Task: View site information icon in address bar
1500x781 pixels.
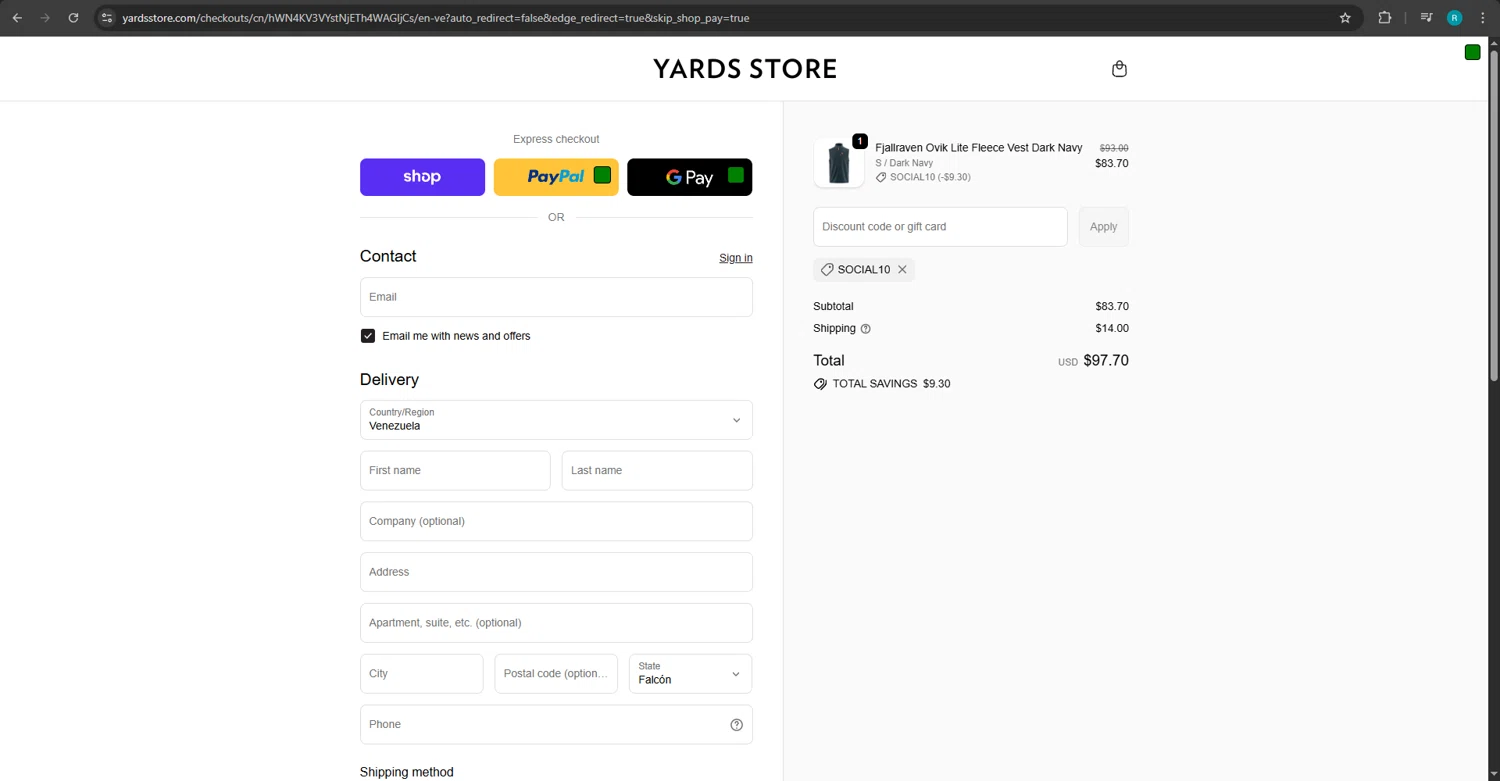Action: (107, 18)
